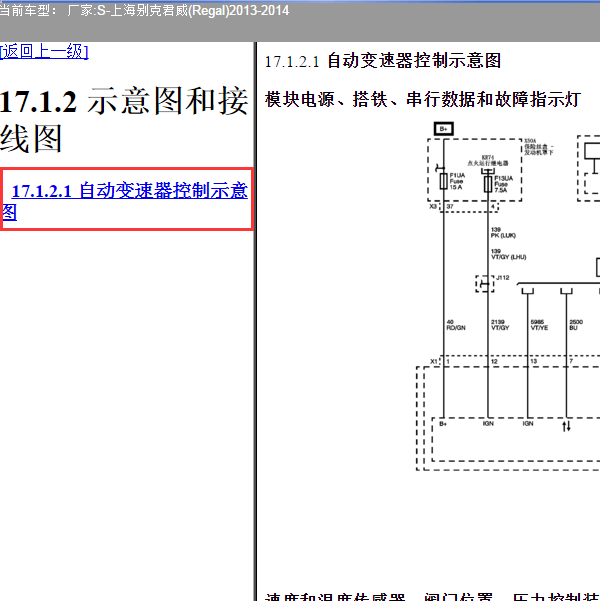
Task: Click the 当前车型 header text
Action: click(144, 10)
